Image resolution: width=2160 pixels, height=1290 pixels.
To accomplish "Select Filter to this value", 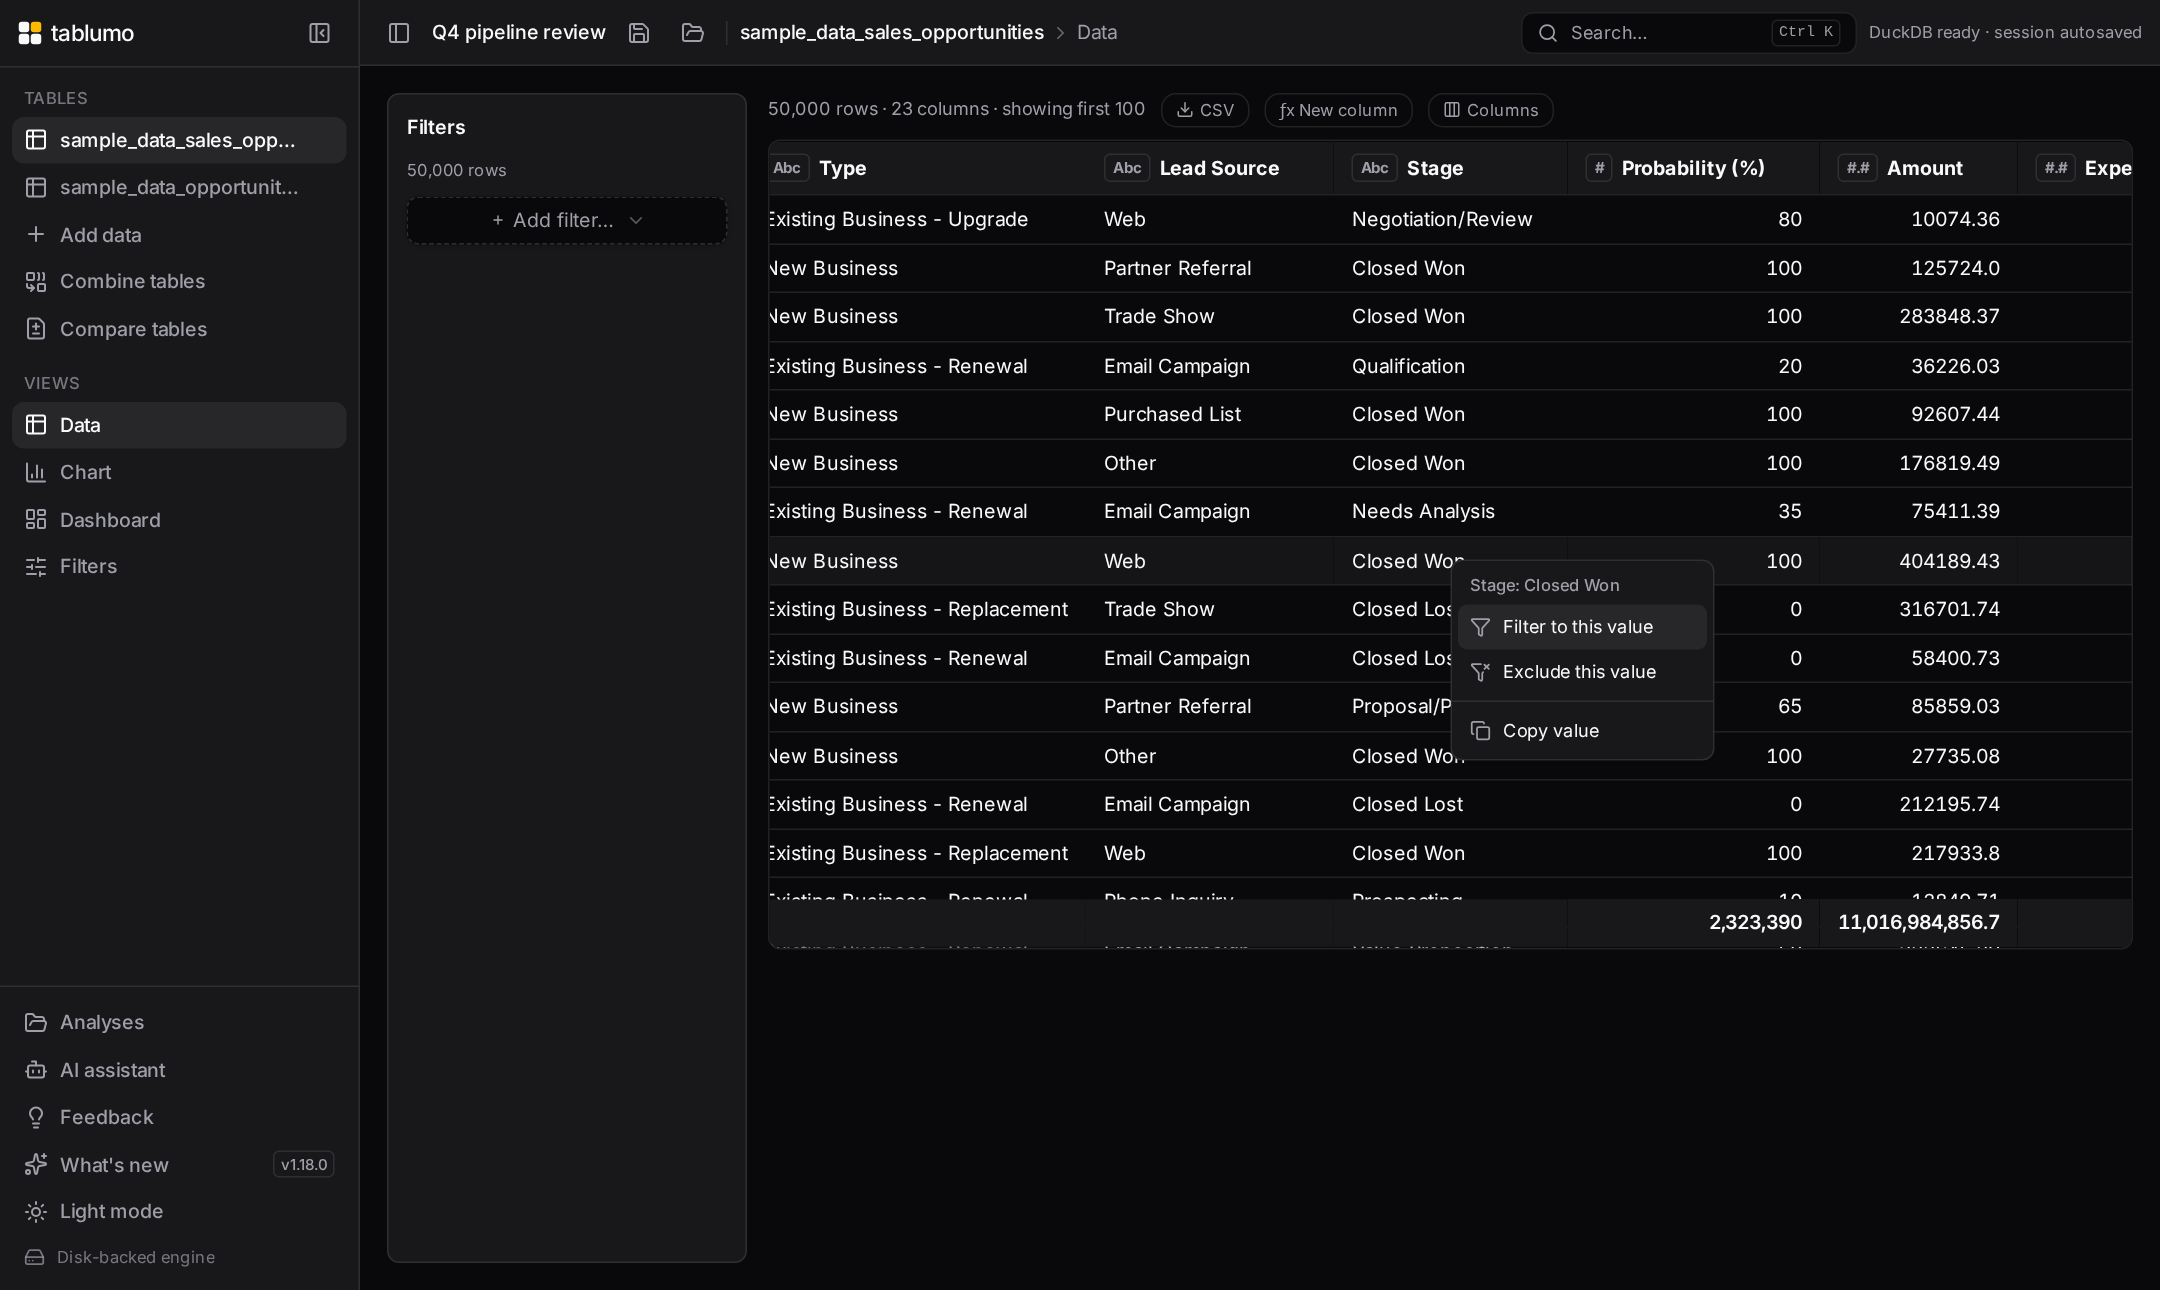I will (x=1582, y=627).
